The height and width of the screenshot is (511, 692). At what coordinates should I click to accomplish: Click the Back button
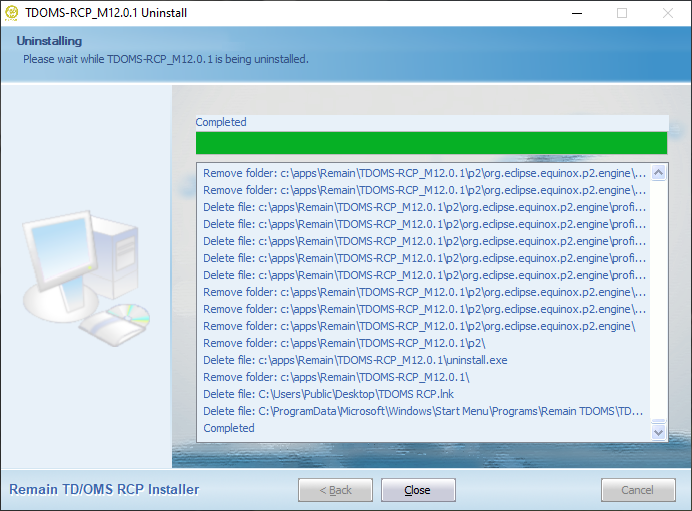(335, 490)
